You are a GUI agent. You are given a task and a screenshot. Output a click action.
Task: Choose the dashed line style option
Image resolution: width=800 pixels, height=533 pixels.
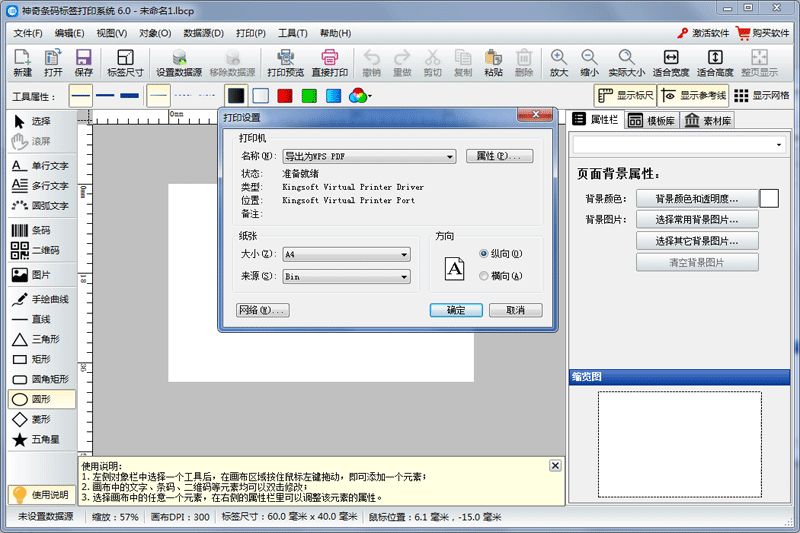pyautogui.click(x=183, y=95)
